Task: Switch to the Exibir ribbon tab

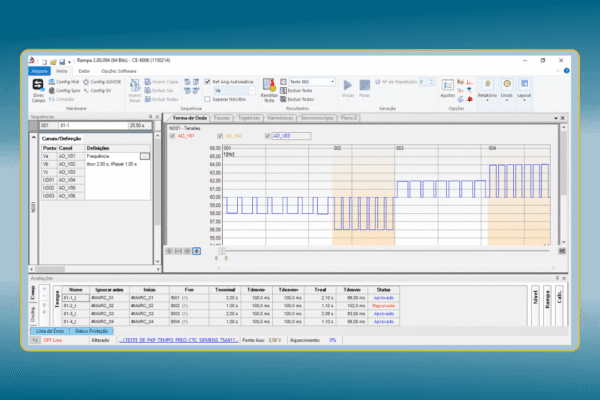Action: click(84, 71)
